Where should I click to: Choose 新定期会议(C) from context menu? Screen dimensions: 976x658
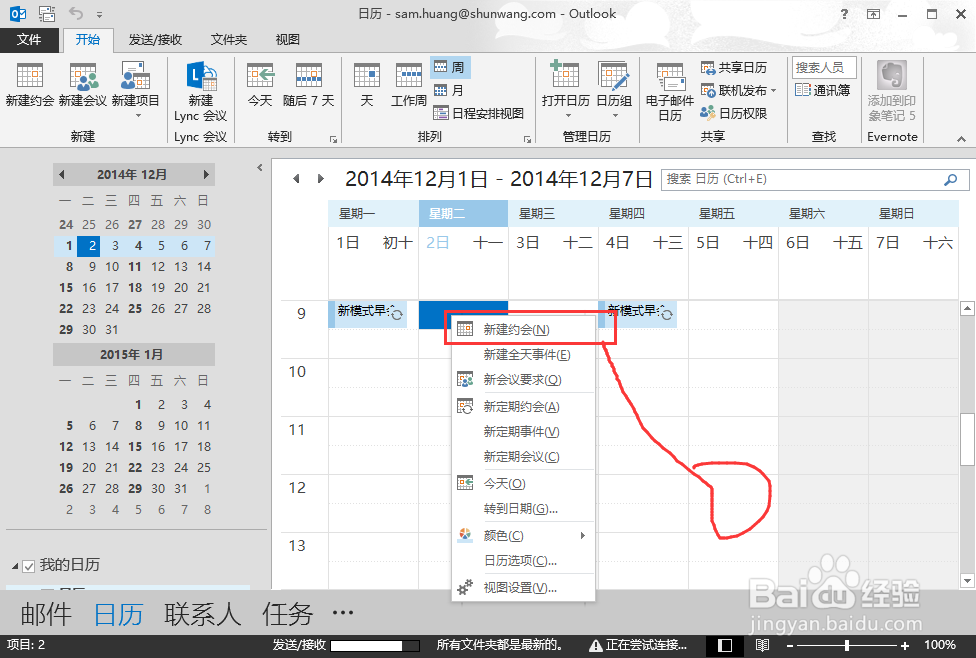point(523,457)
